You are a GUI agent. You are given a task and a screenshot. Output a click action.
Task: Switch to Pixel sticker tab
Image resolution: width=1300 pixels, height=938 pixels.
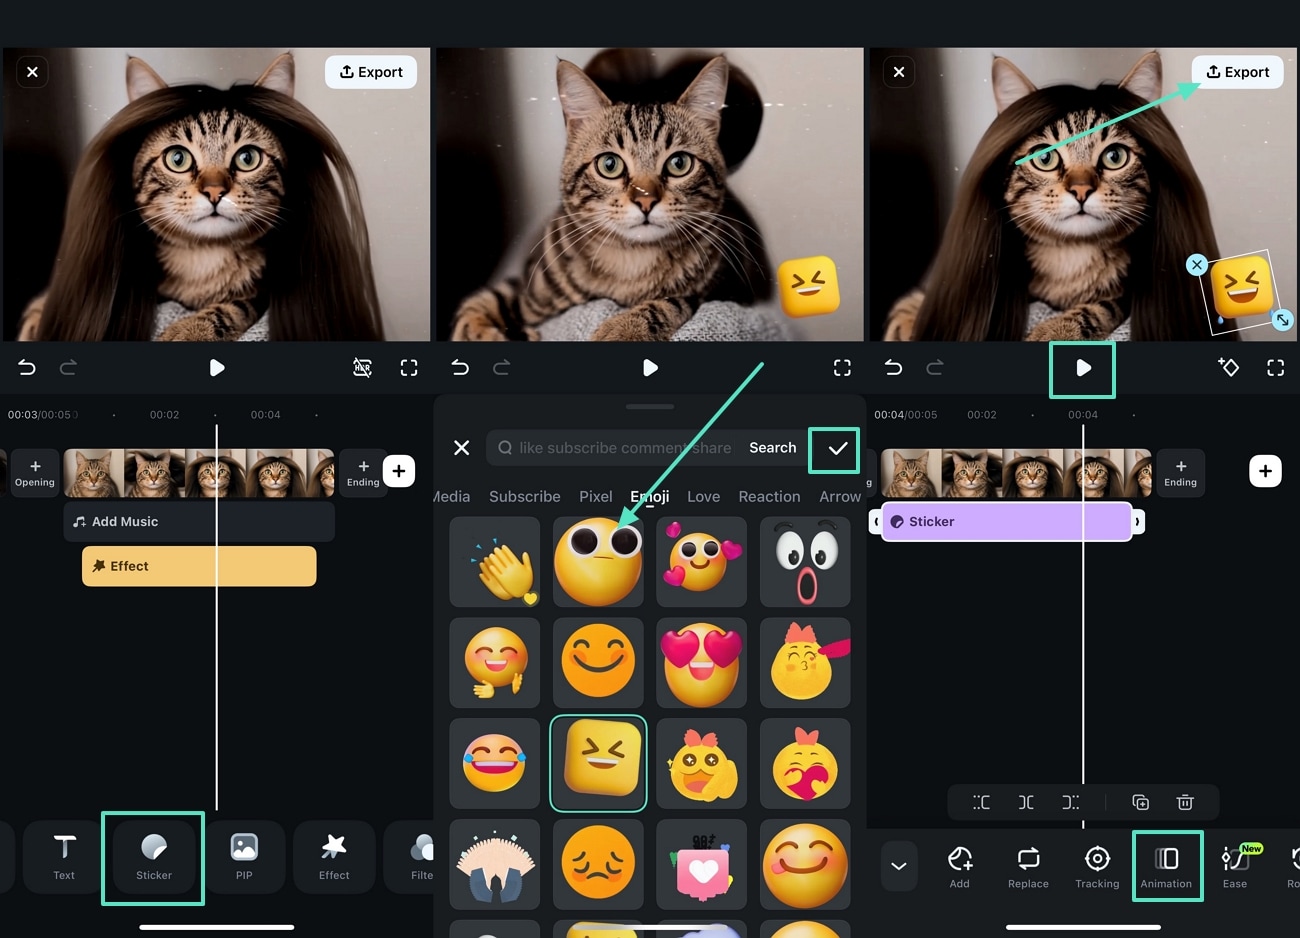[x=595, y=497]
